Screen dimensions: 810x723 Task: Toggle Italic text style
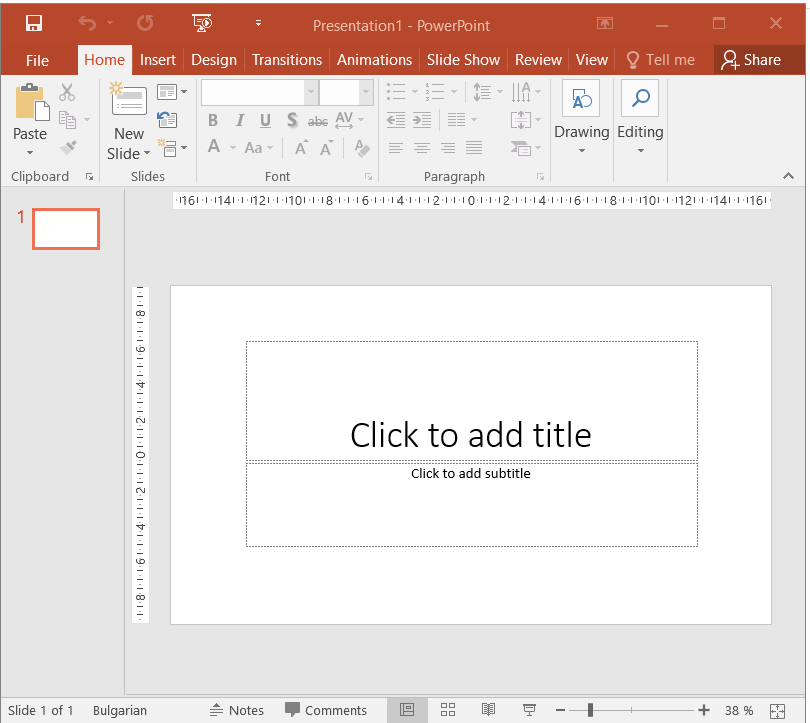point(239,121)
